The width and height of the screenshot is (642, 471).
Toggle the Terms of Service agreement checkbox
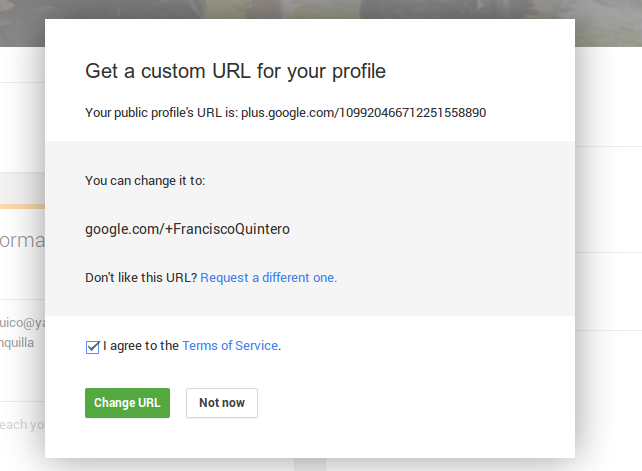(93, 347)
